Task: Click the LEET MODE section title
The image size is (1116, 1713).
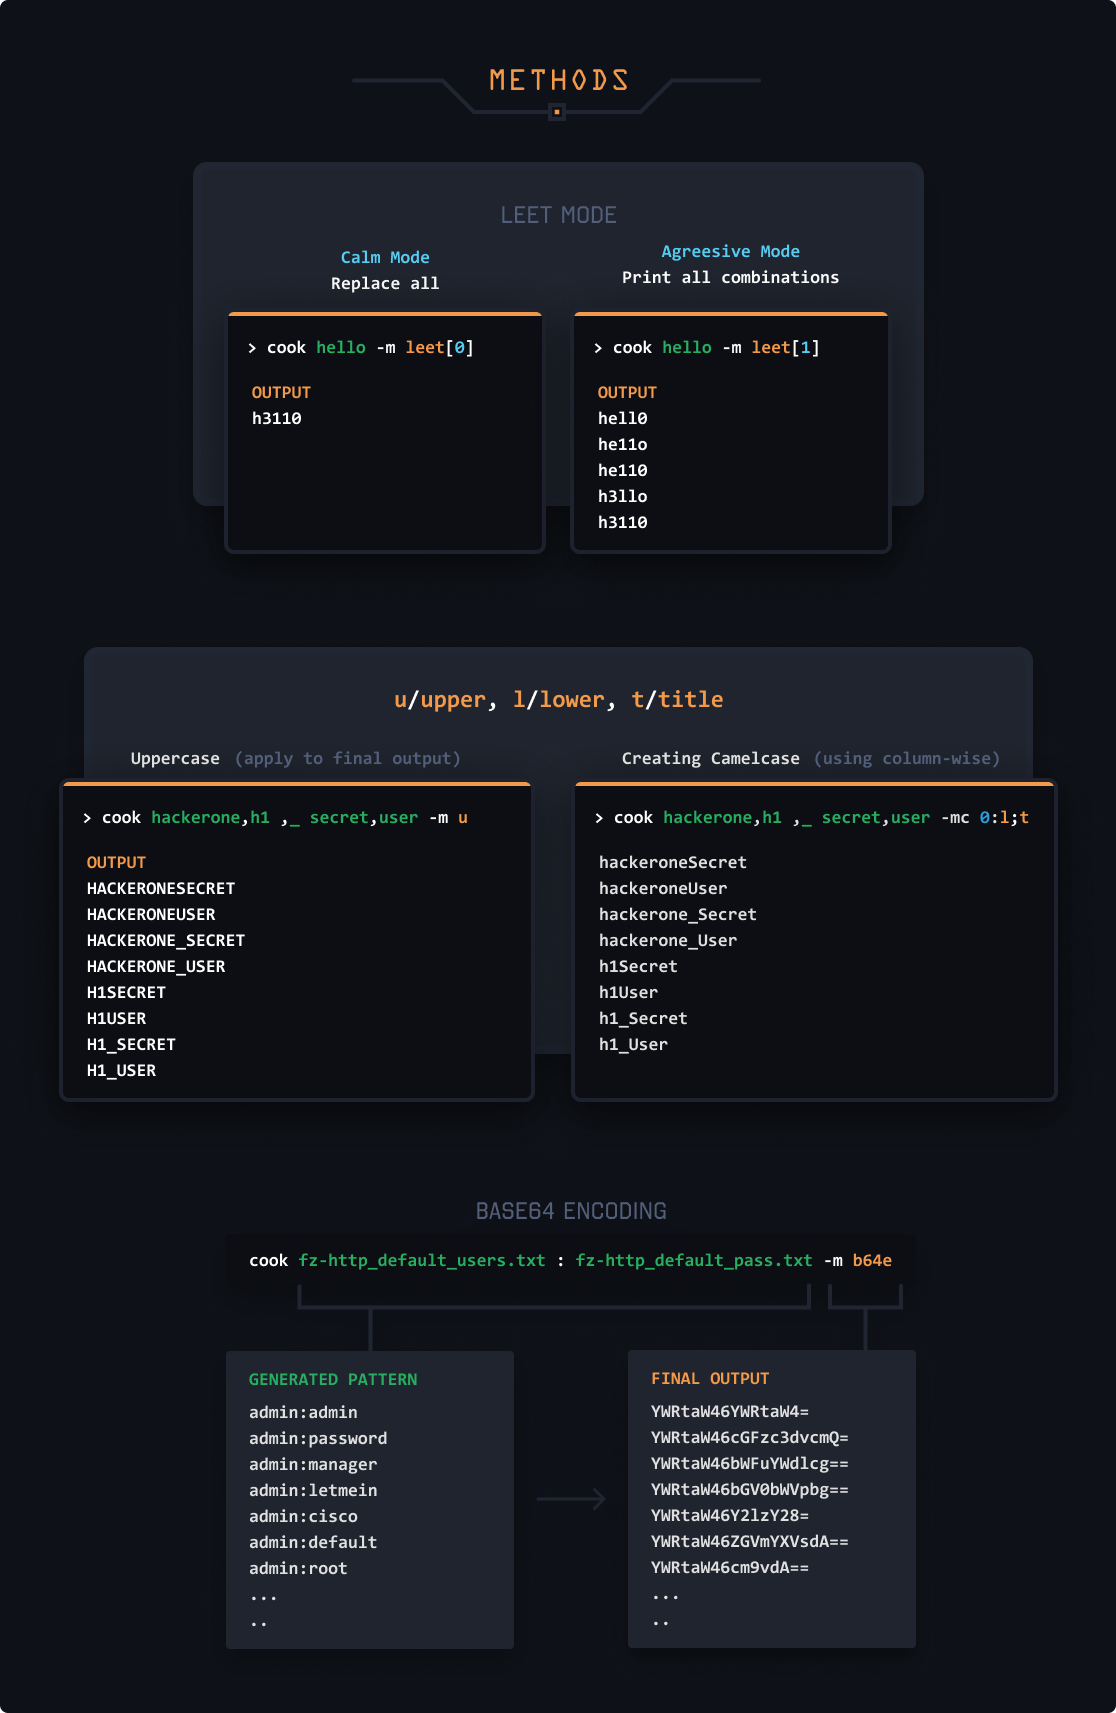Action: [x=558, y=215]
